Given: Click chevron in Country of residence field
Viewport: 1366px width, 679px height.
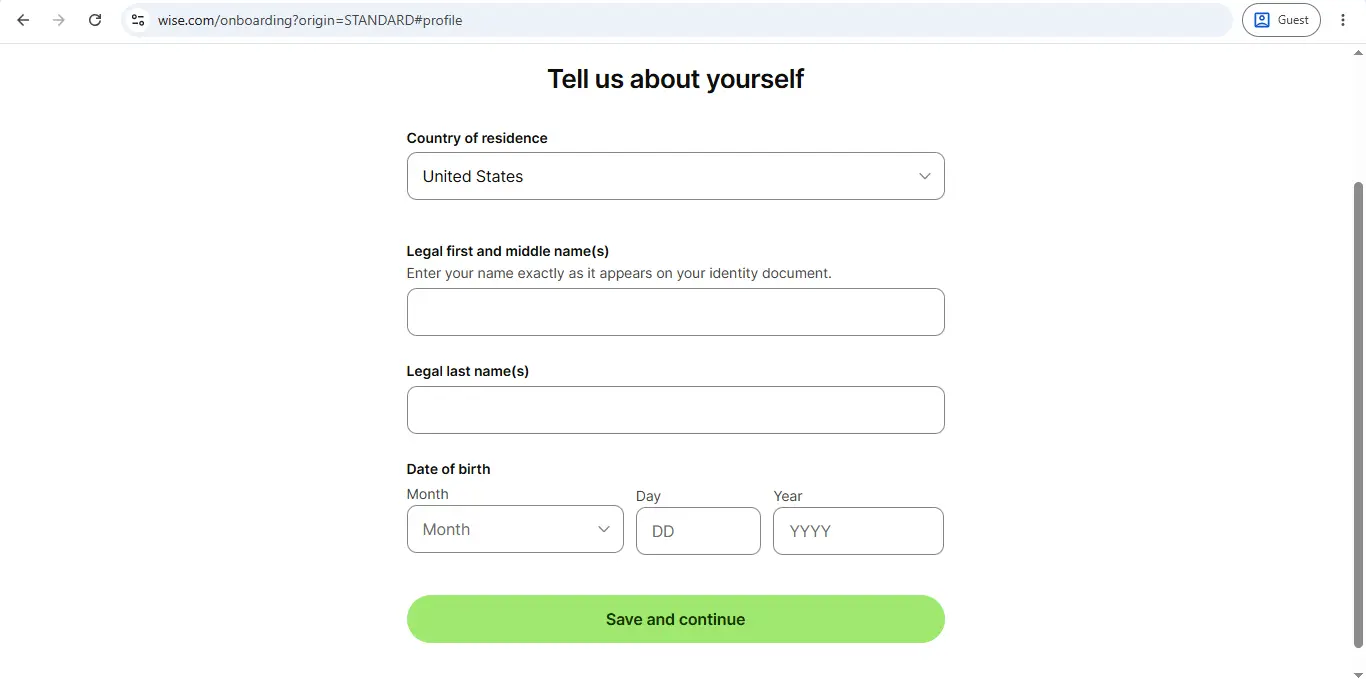Looking at the screenshot, I should (x=925, y=176).
